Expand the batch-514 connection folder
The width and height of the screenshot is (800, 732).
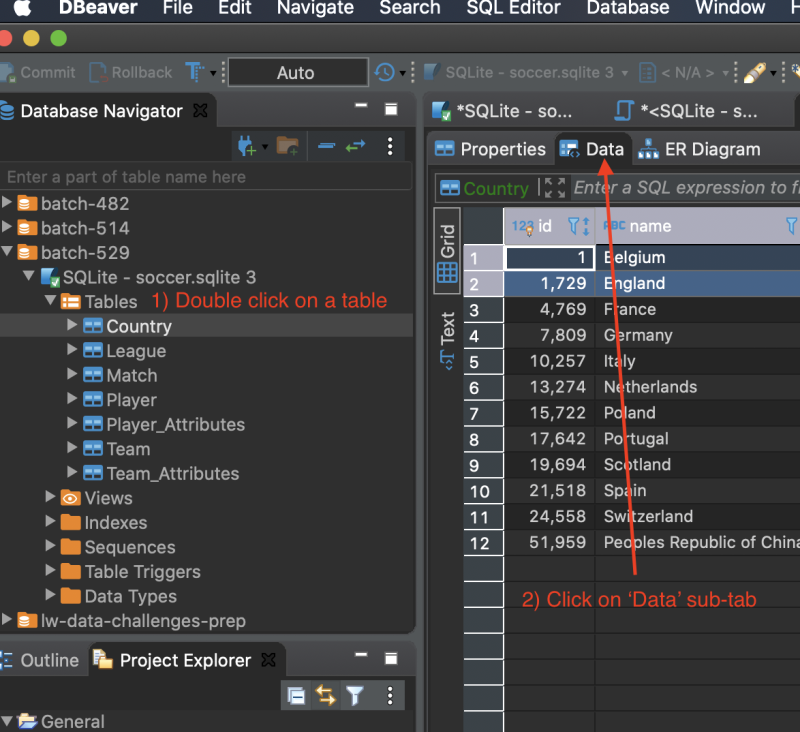7,226
